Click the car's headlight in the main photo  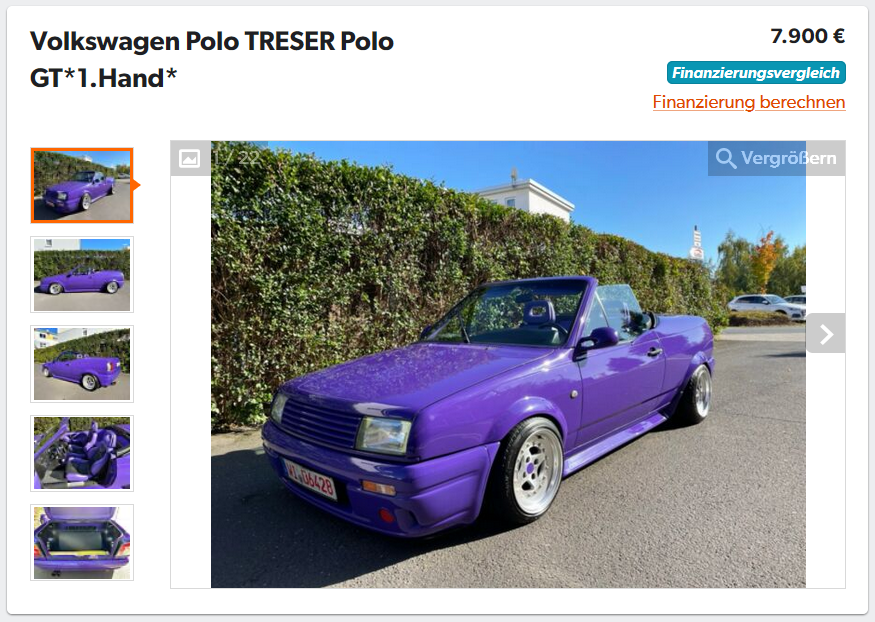point(384,435)
